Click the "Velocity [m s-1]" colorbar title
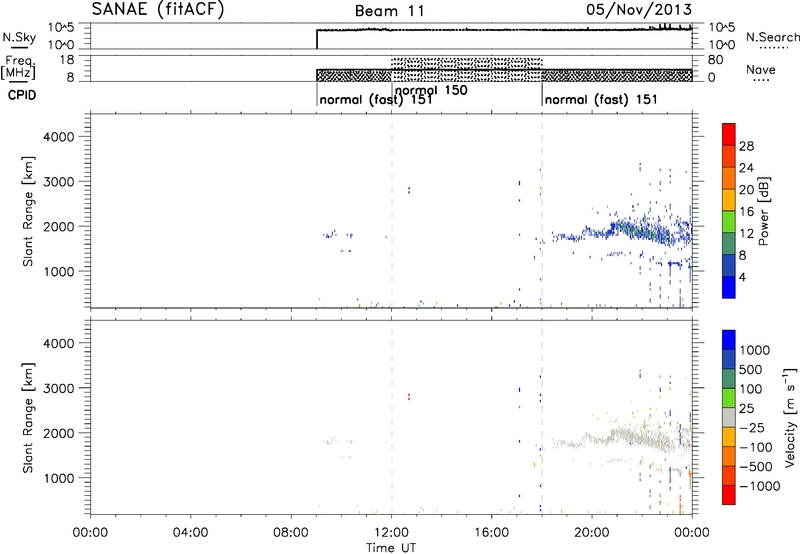The width and height of the screenshot is (800, 554). (x=790, y=417)
